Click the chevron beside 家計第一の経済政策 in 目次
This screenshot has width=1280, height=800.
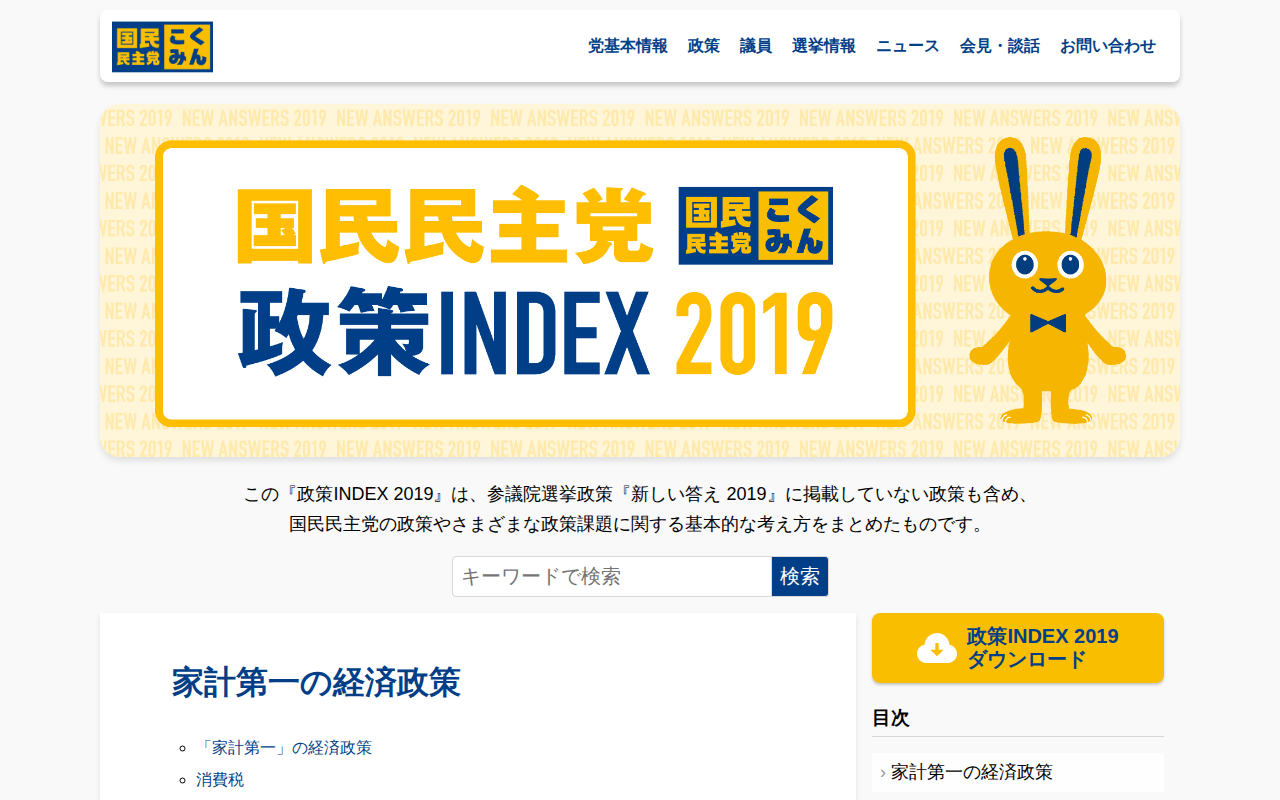point(883,773)
